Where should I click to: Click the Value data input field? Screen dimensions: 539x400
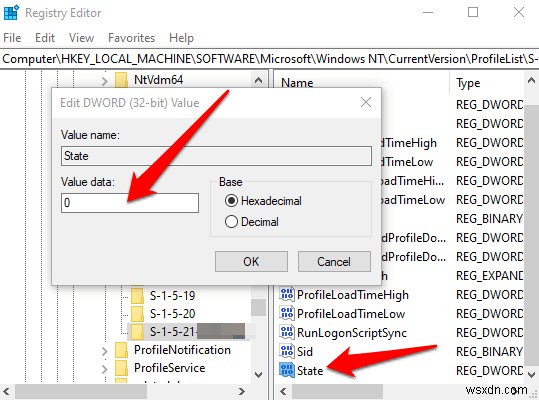(130, 203)
